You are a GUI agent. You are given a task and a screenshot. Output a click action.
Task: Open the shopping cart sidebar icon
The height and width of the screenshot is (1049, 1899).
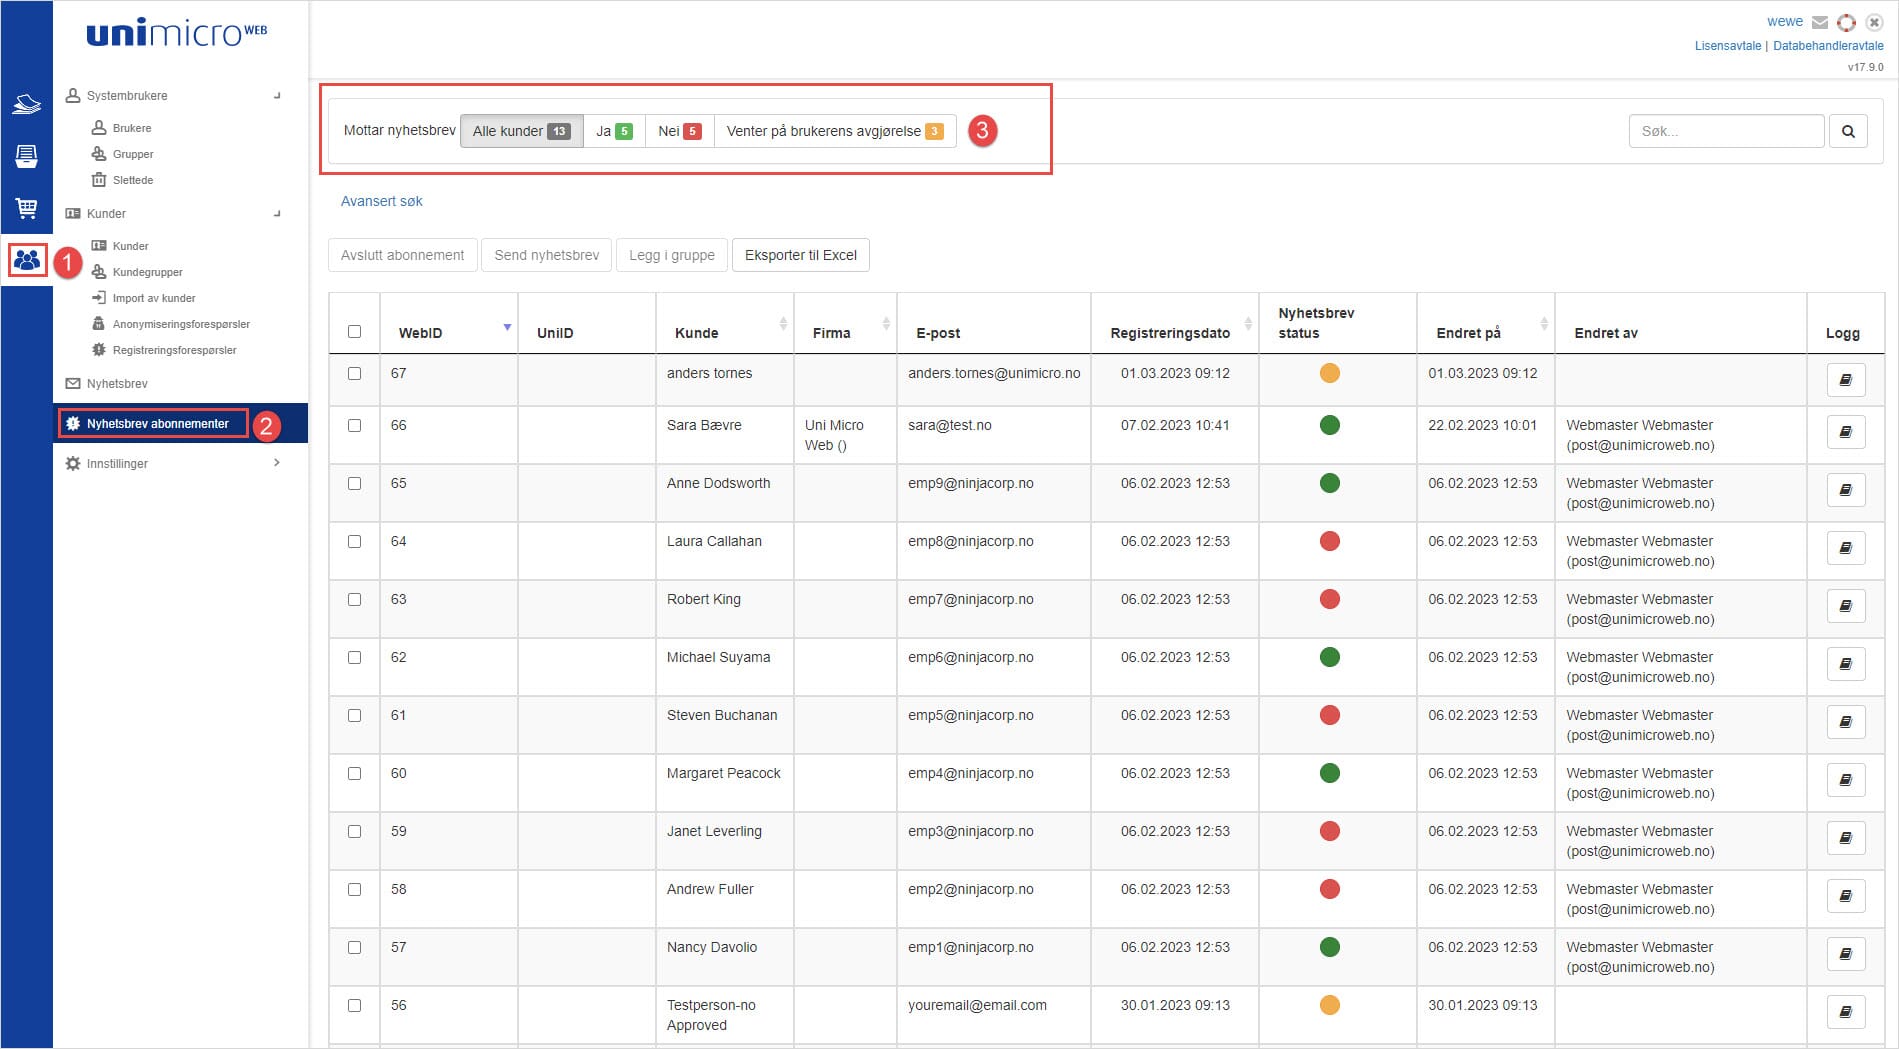coord(26,208)
